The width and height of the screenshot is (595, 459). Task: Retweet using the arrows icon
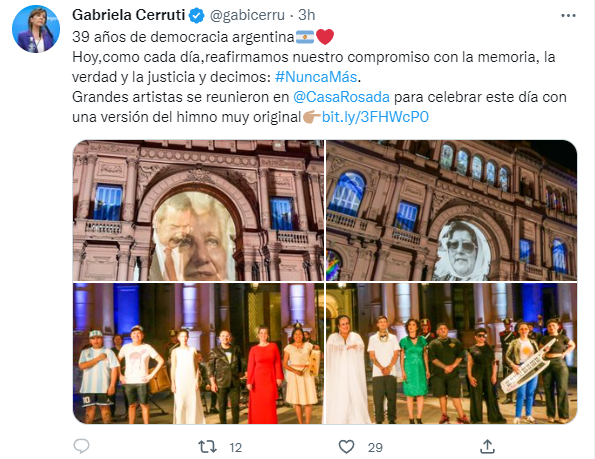(x=208, y=447)
